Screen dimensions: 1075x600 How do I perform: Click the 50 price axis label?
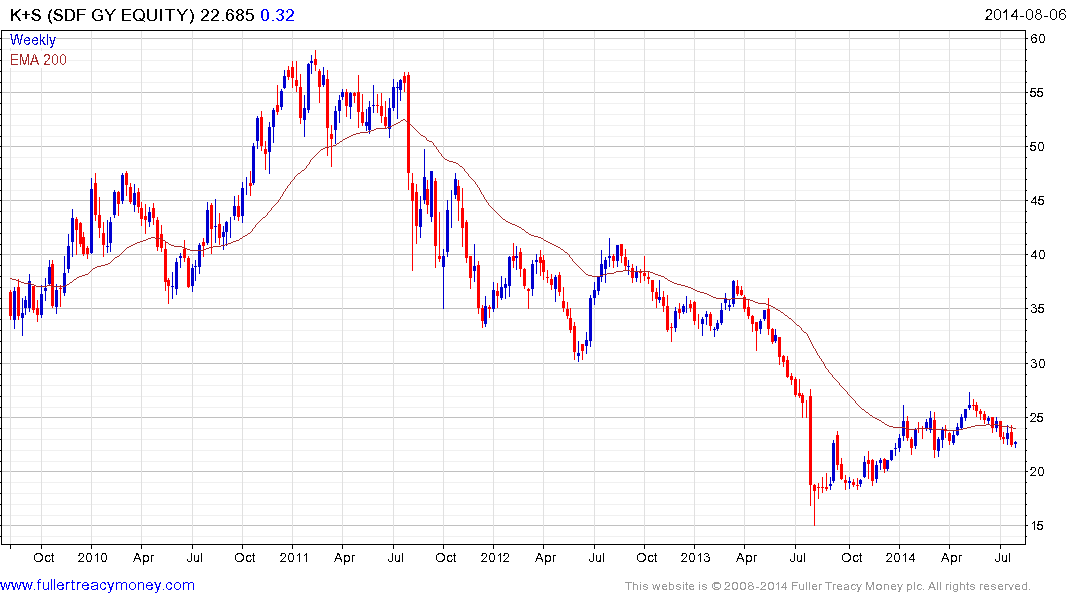(1038, 147)
